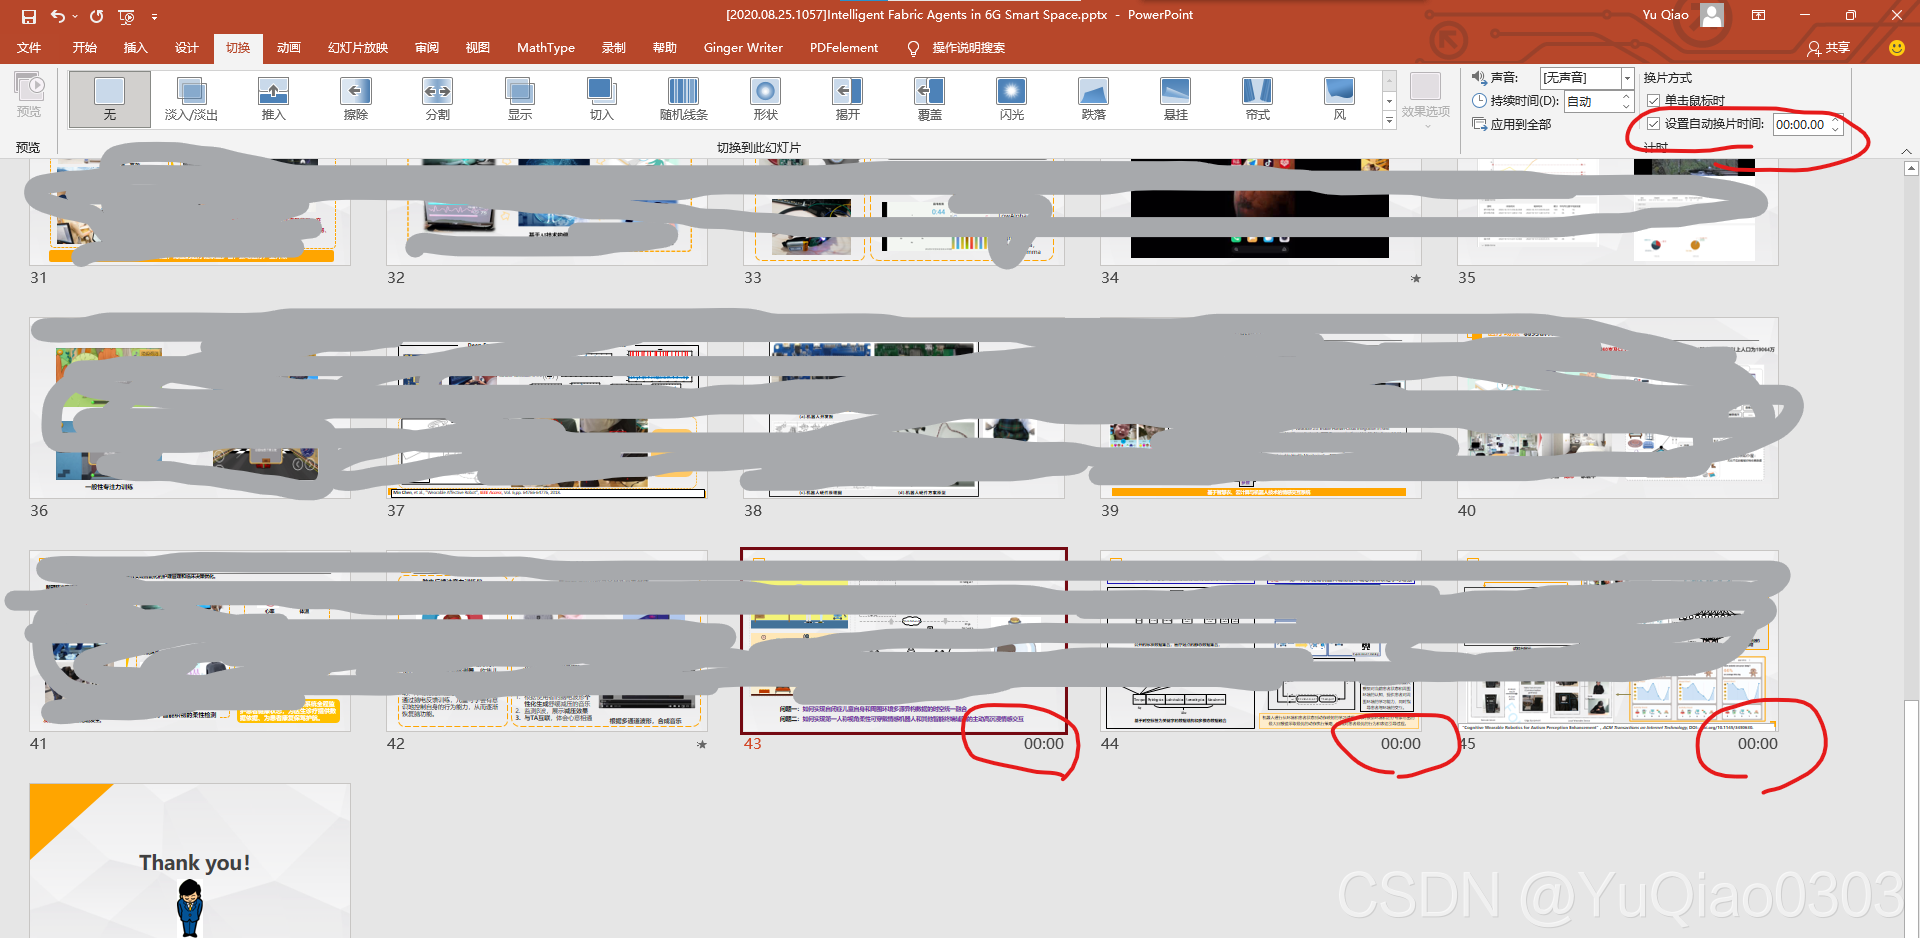Open the Undo history dropdown arrow
The width and height of the screenshot is (1920, 938).
click(75, 17)
